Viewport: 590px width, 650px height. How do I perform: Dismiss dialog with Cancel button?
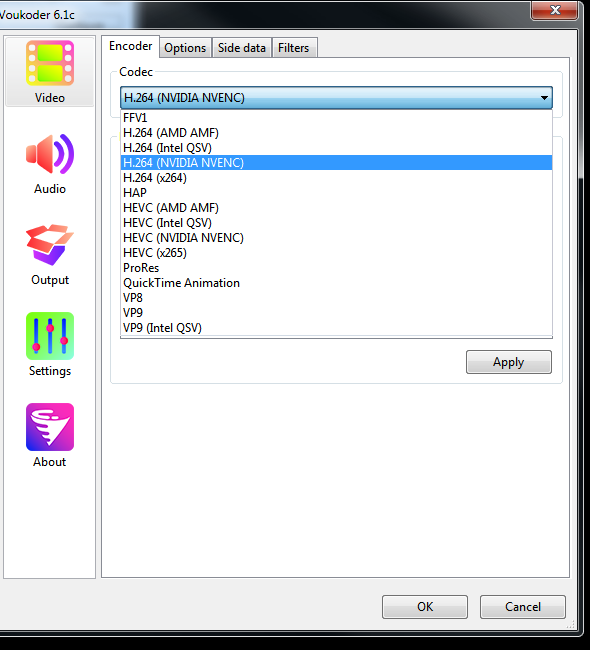[523, 607]
